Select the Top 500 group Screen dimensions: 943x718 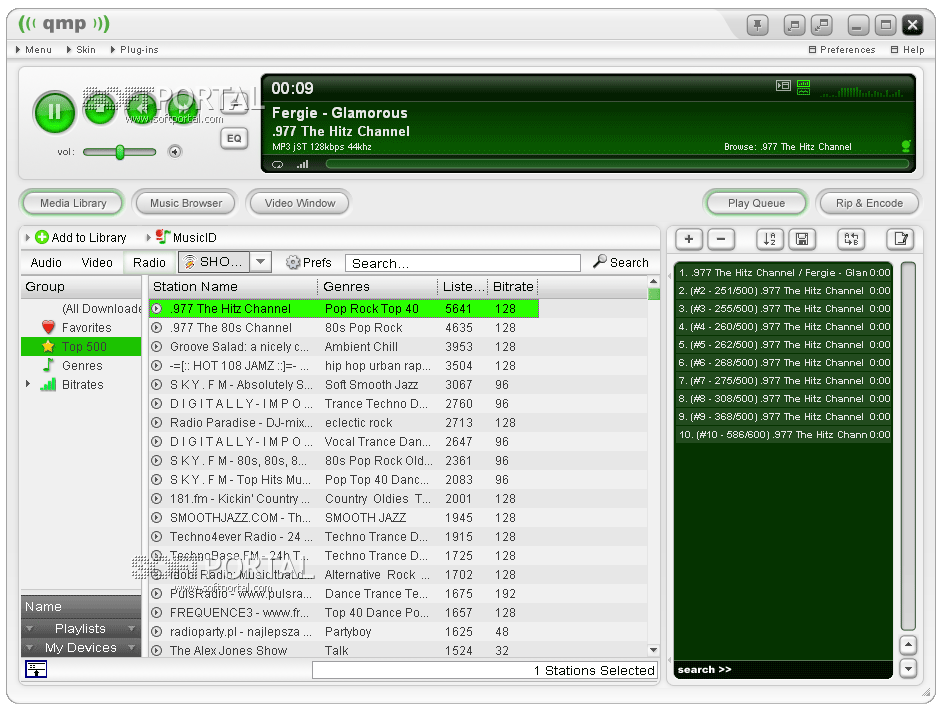(81, 346)
